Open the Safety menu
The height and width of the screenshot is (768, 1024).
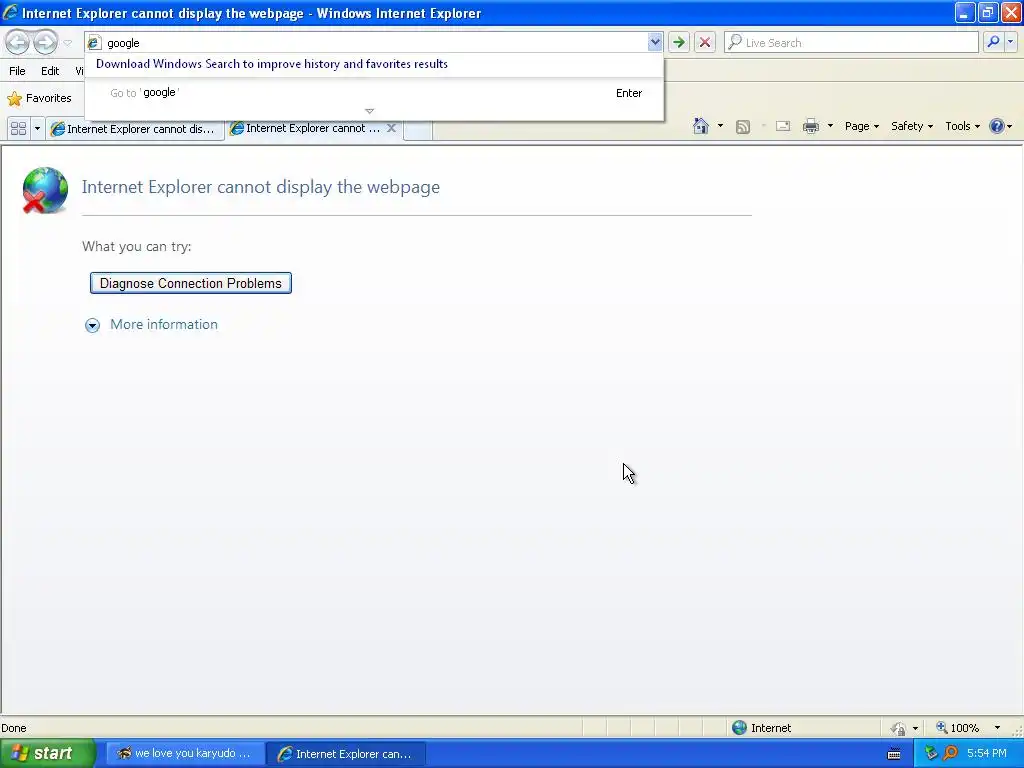click(912, 126)
